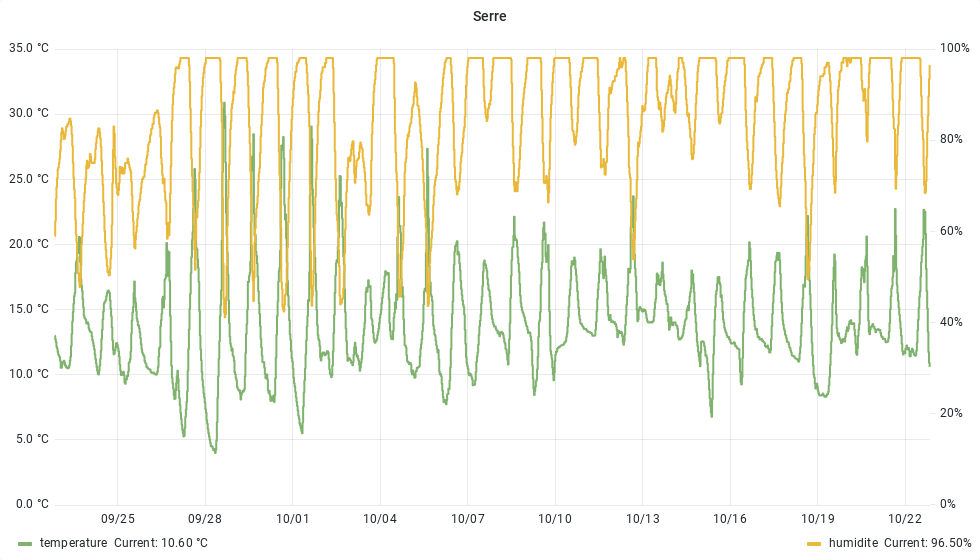Viewport: 980px width, 560px height.
Task: Click the 09/28 date axis label
Action: pos(205,519)
